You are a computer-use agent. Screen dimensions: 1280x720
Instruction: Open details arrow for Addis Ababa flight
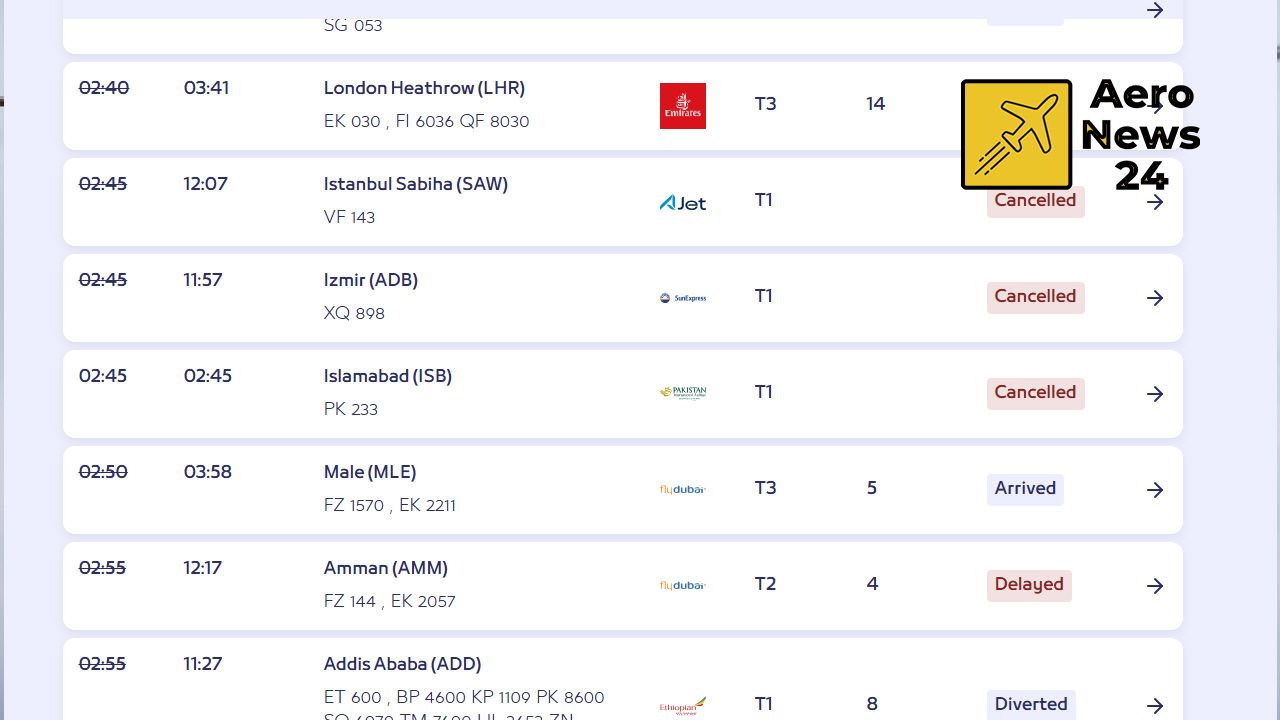1155,706
